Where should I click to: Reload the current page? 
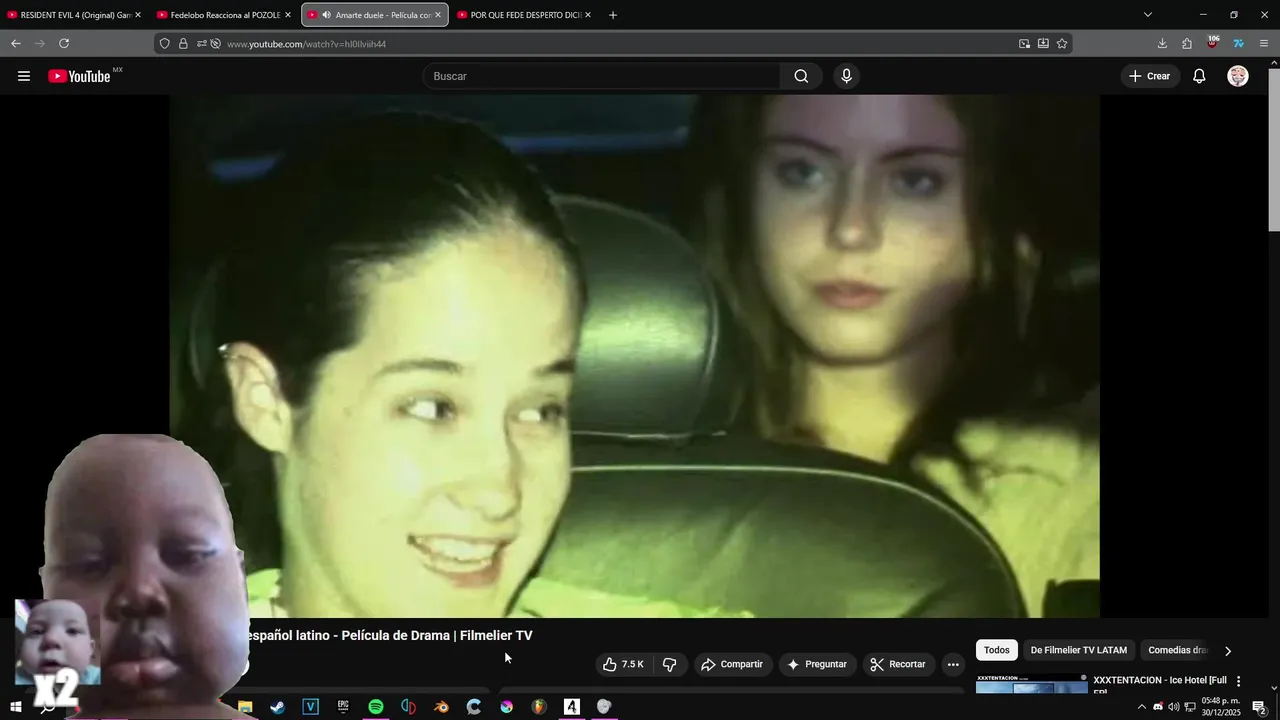coord(64,43)
